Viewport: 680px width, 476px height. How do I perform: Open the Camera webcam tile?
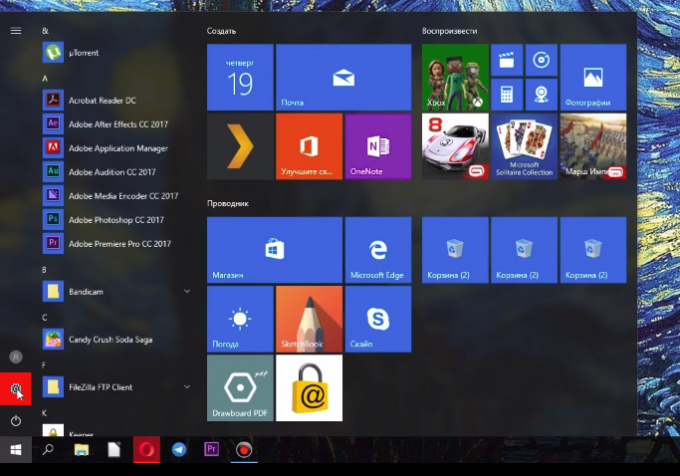point(541,94)
